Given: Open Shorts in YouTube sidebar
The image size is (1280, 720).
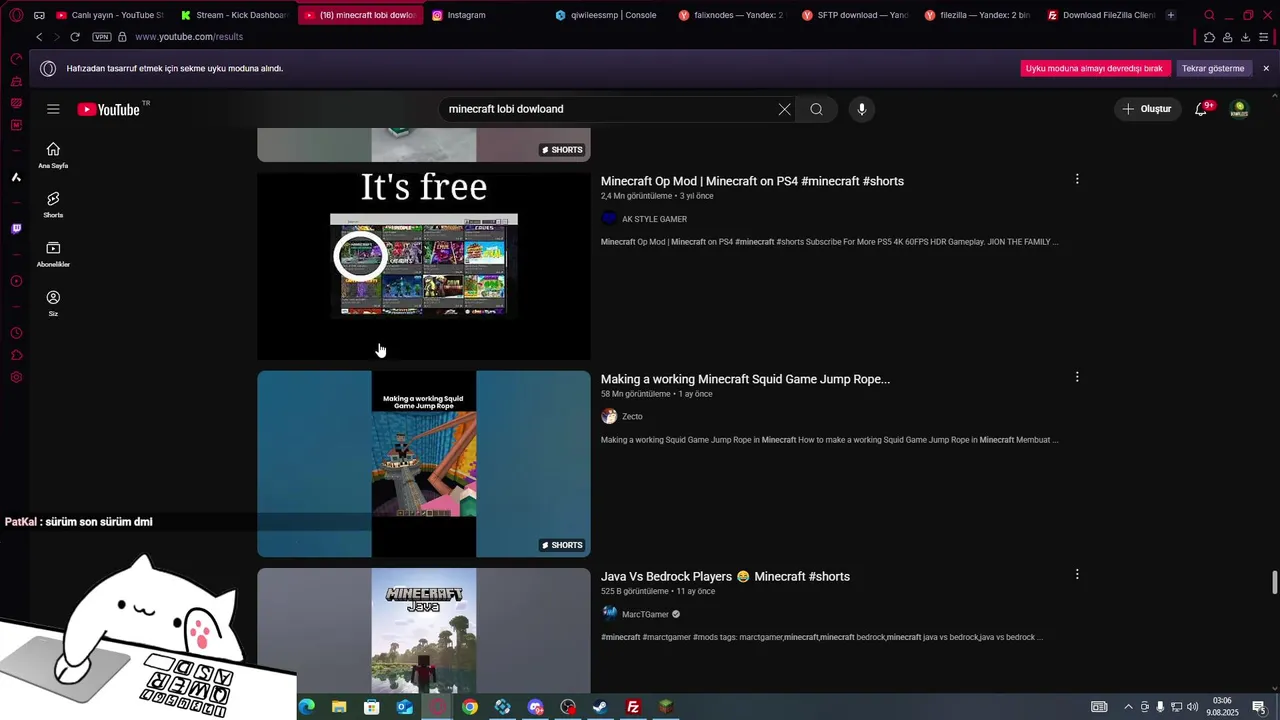Looking at the screenshot, I should coord(53,205).
